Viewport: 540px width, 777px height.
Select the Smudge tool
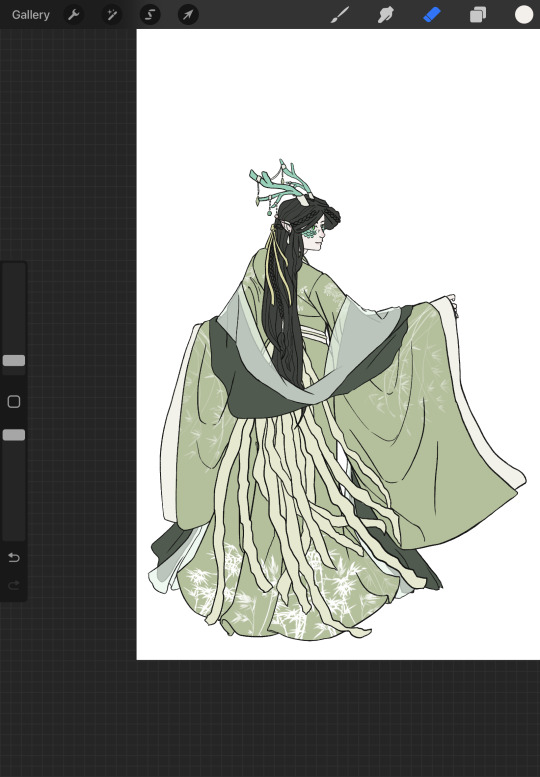385,15
